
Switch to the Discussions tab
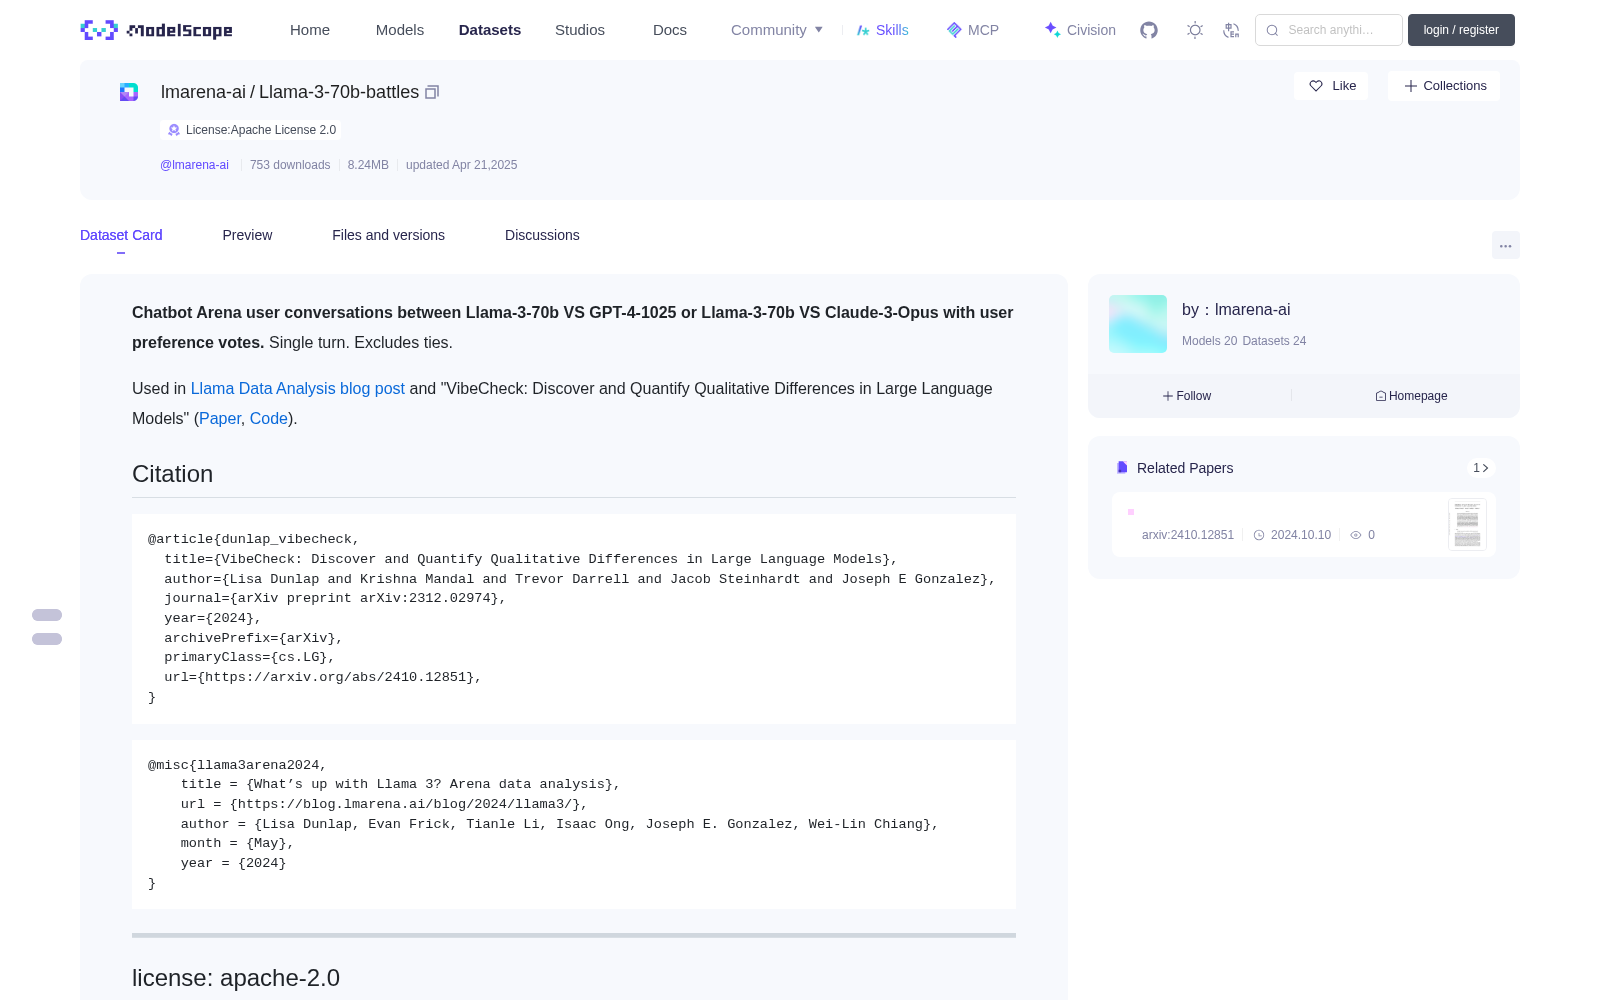pos(542,235)
